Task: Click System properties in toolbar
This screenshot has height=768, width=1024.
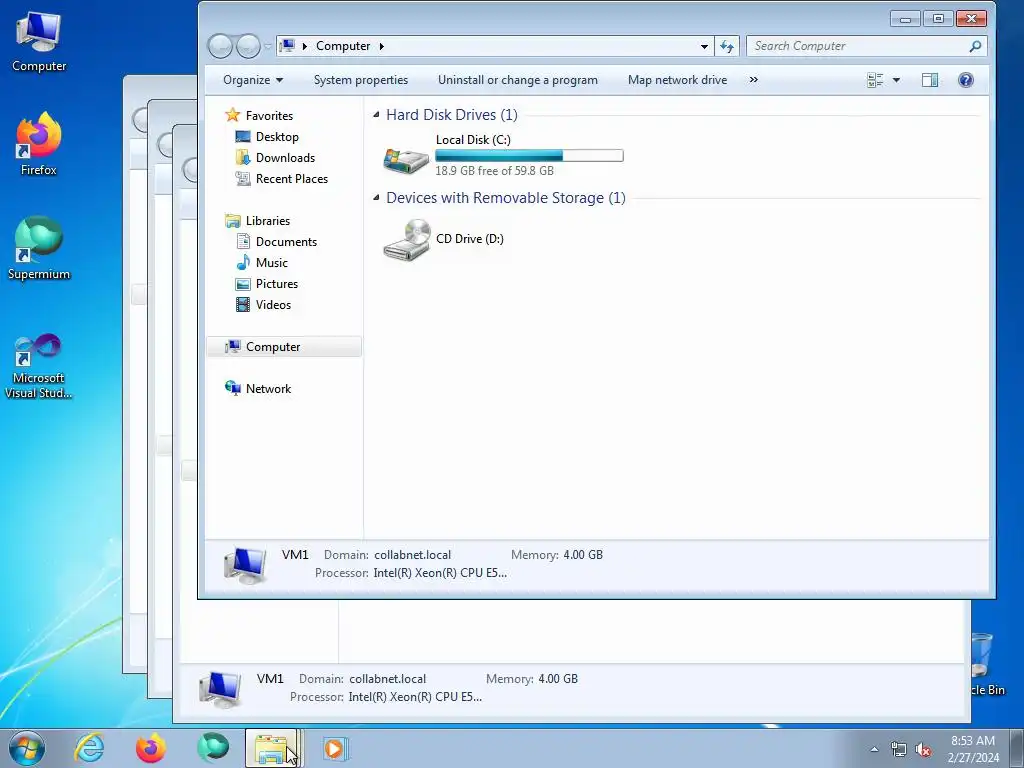Action: (360, 80)
